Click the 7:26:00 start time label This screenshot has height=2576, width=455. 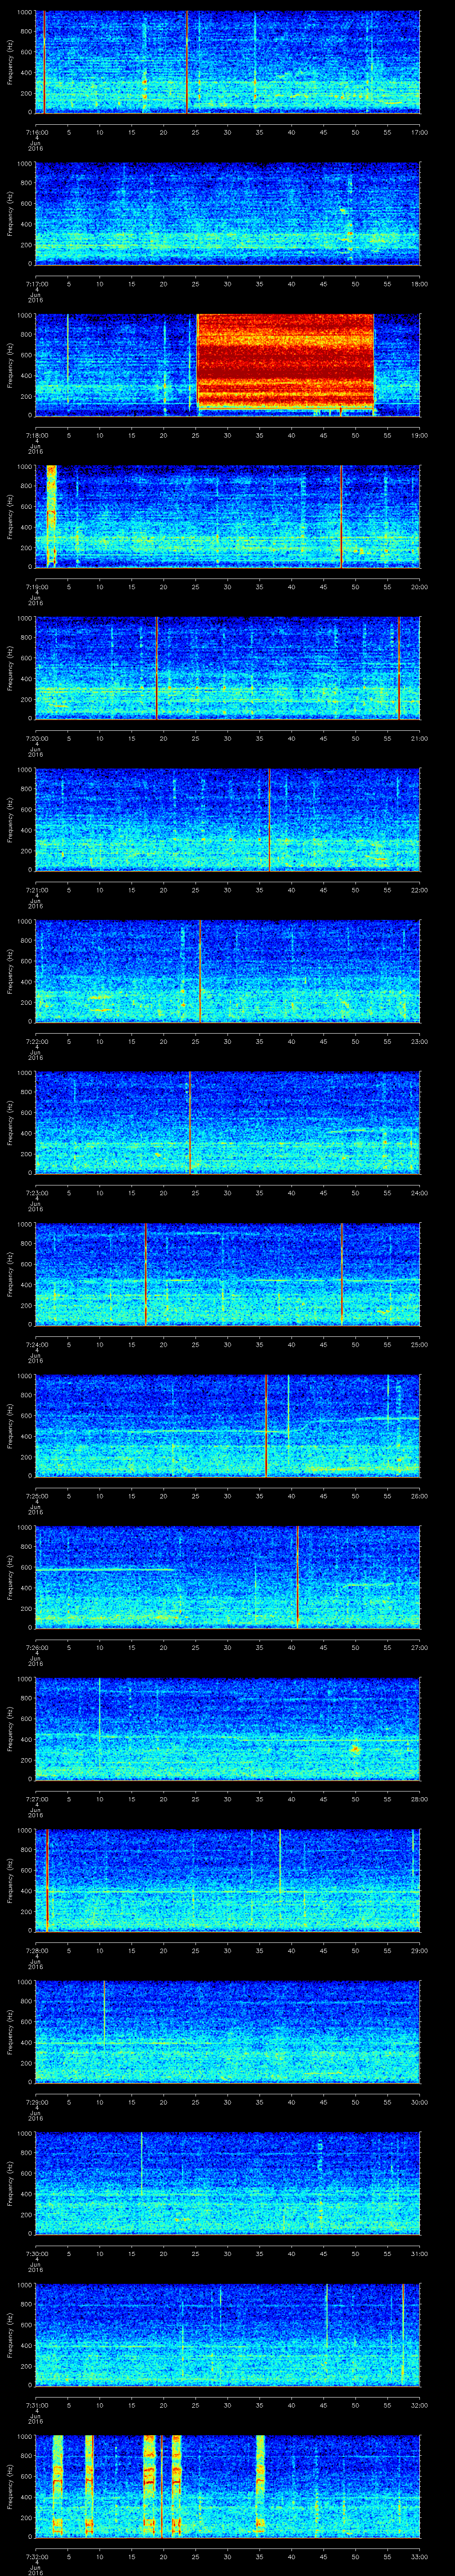point(36,1647)
